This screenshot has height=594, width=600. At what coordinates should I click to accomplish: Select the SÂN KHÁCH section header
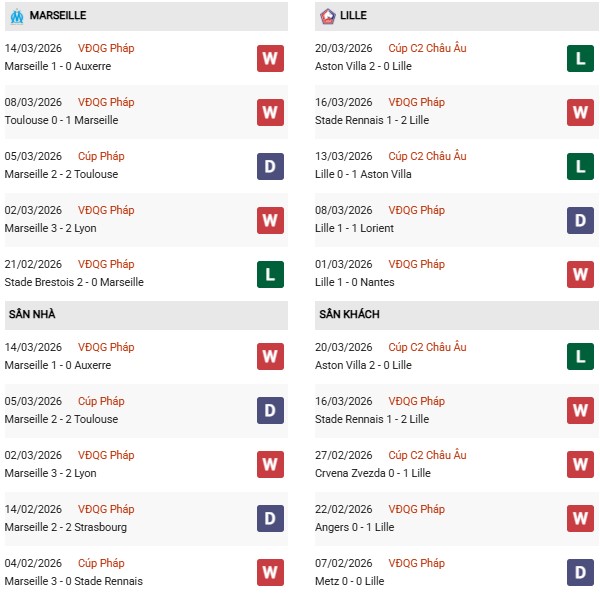(349, 315)
